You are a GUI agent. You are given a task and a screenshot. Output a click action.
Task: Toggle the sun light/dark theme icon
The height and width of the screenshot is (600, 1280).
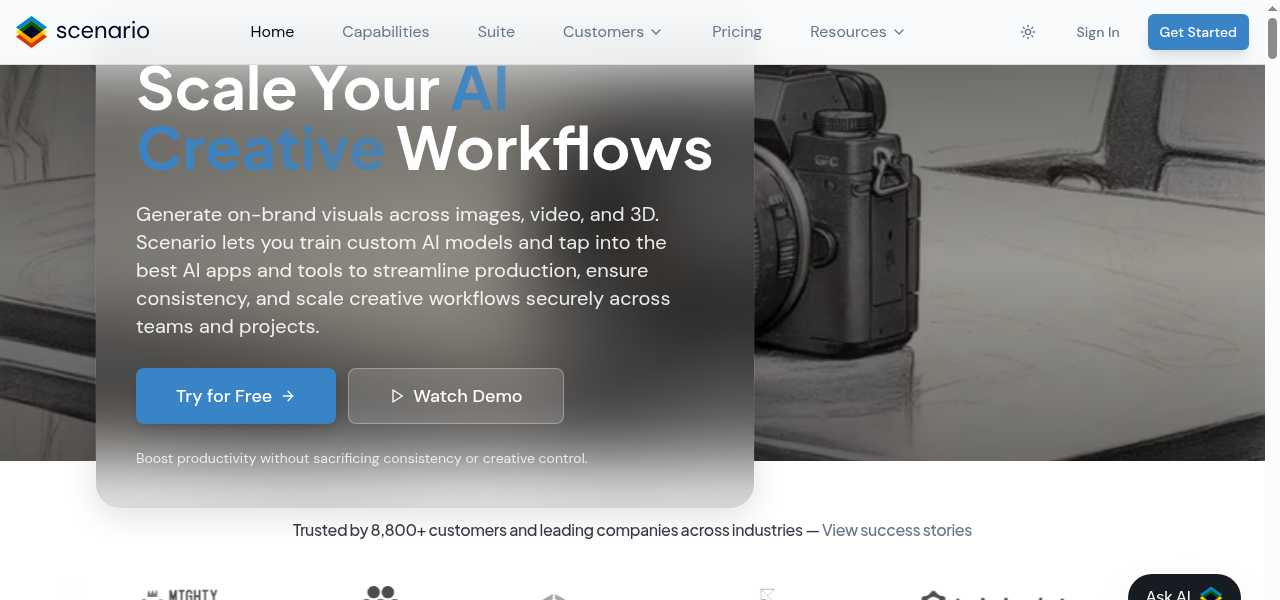pyautogui.click(x=1028, y=32)
